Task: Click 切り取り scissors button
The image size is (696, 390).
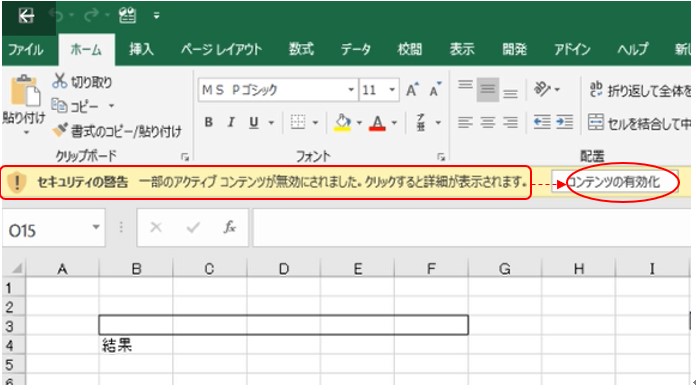Action: click(x=82, y=82)
